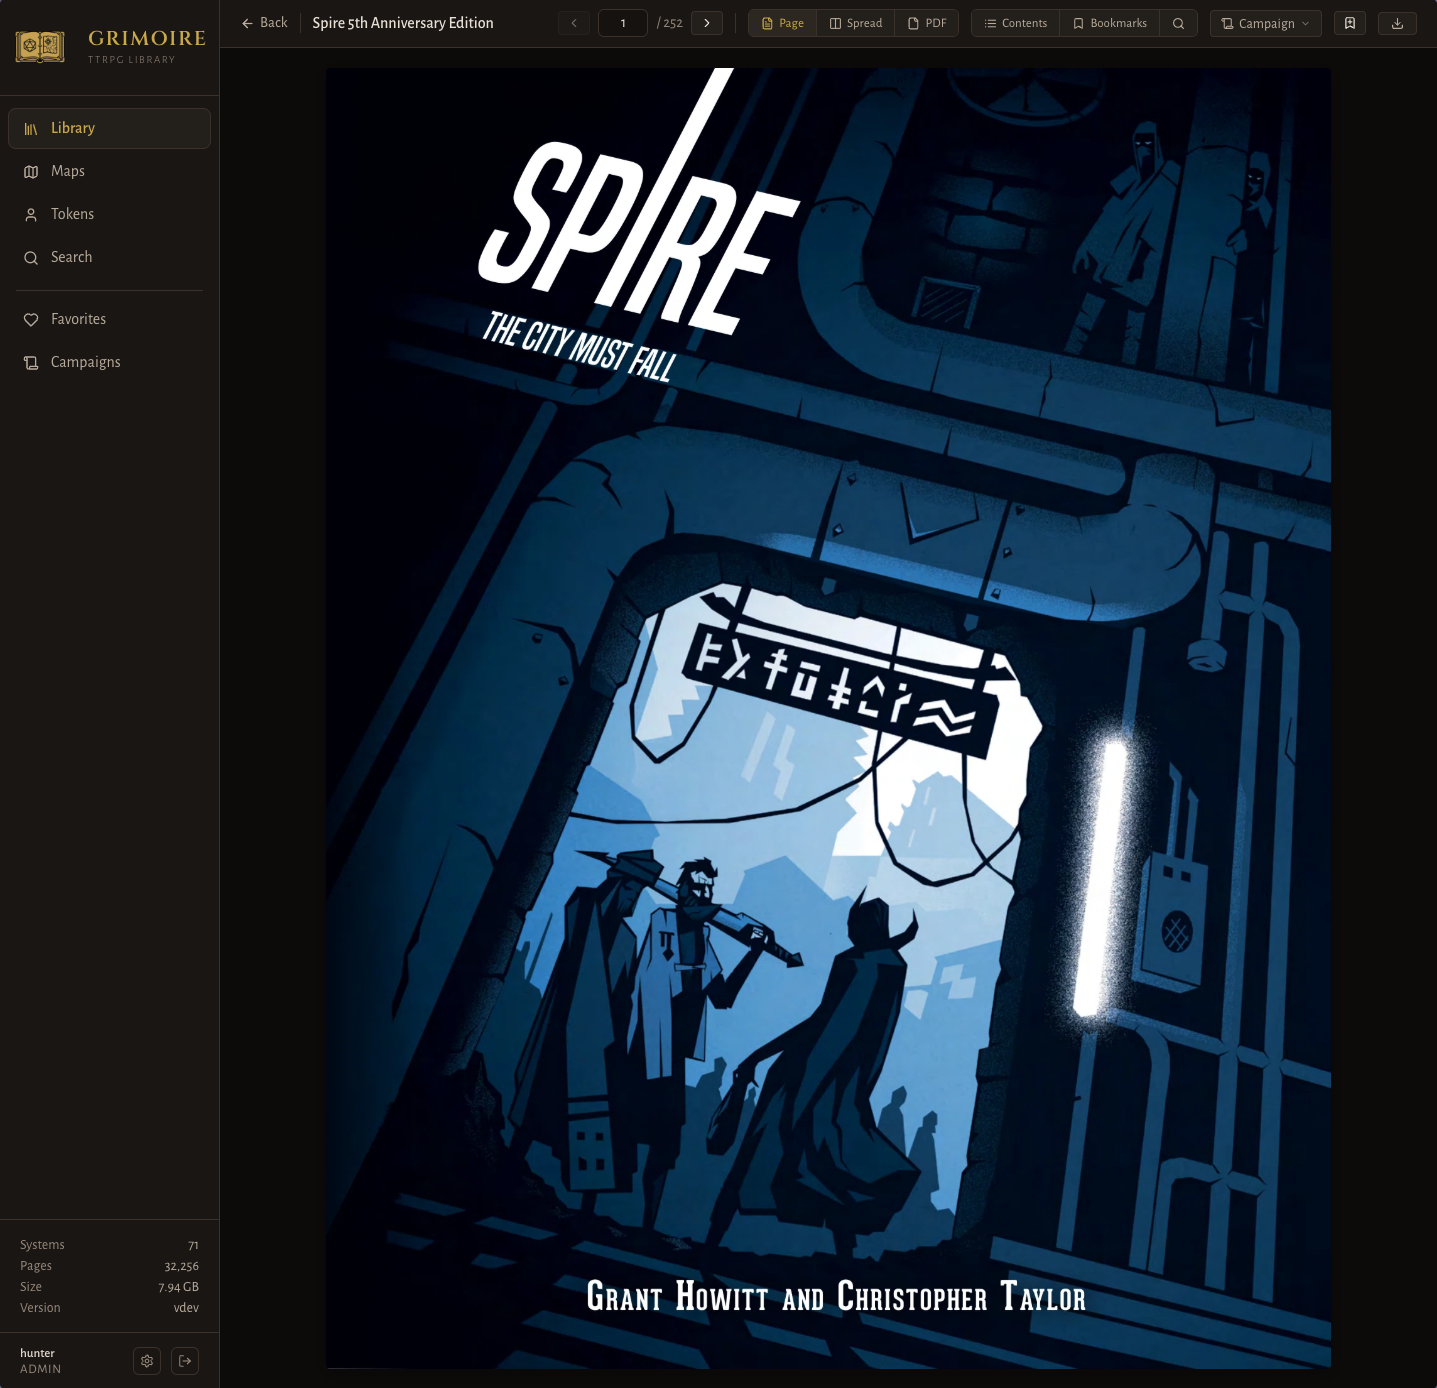Open the Contents list
1437x1388 pixels.
[1016, 23]
